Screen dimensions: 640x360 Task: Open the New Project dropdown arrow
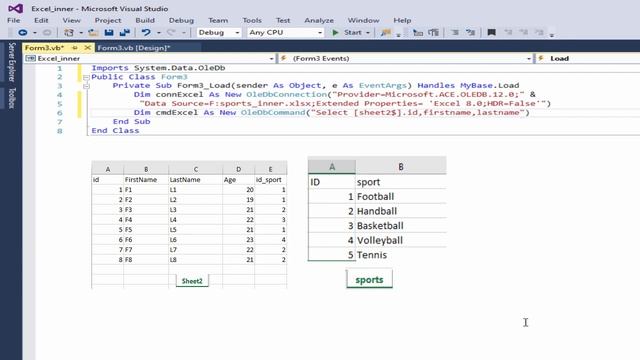point(81,33)
